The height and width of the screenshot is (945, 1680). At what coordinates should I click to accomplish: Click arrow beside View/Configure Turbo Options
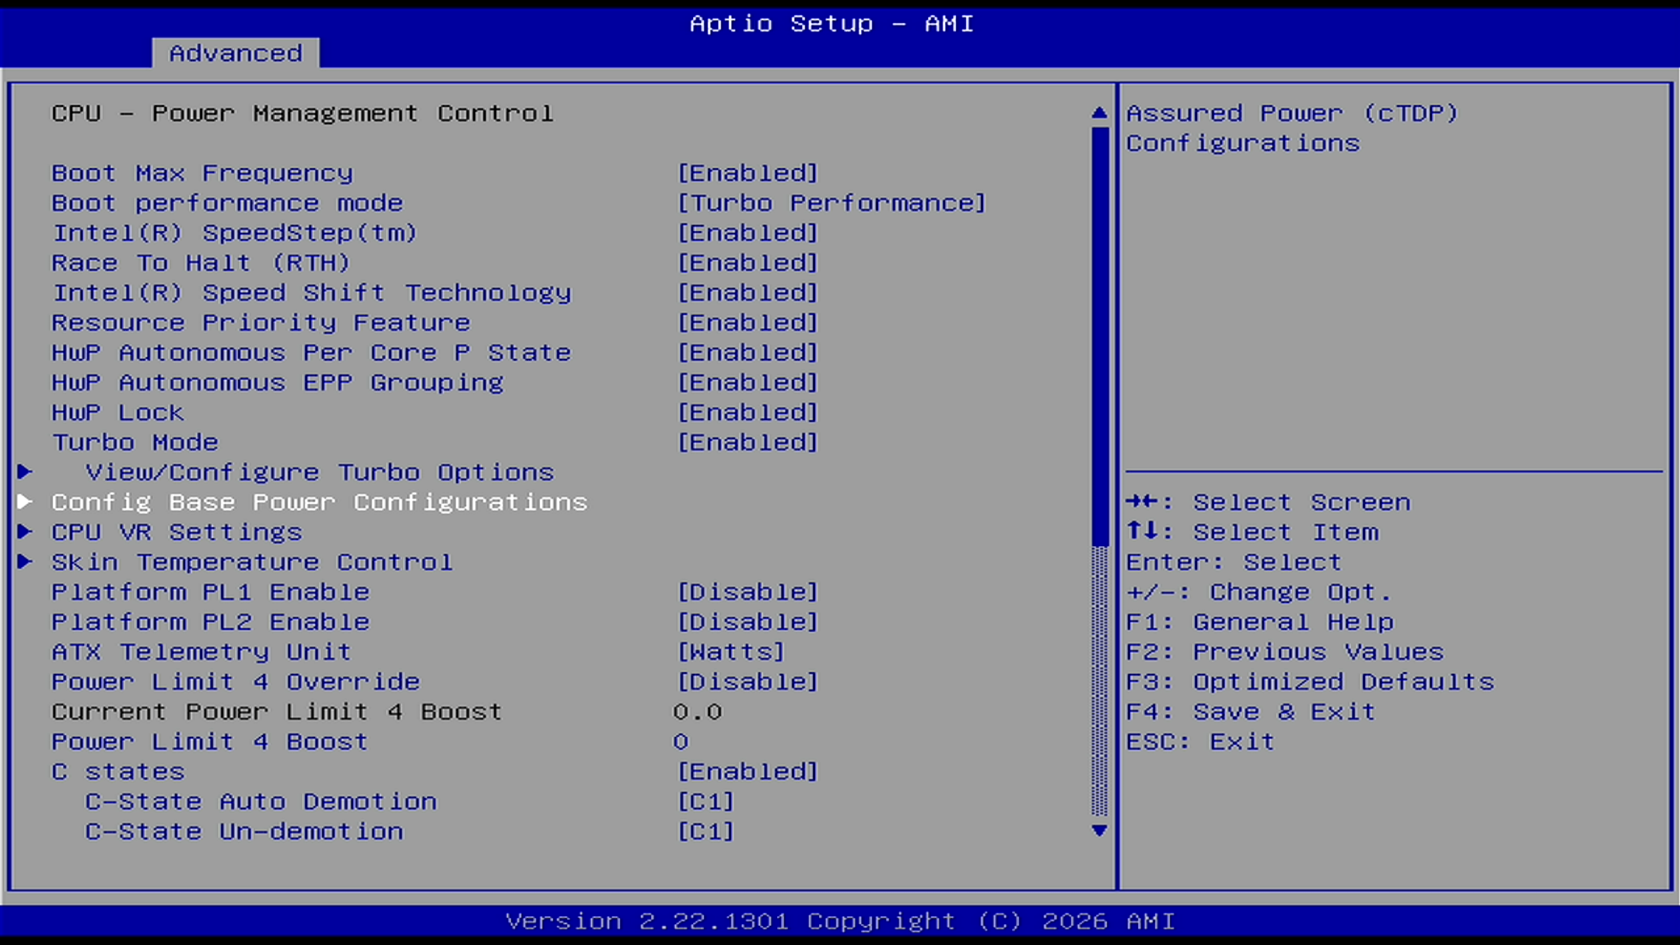click(x=25, y=472)
